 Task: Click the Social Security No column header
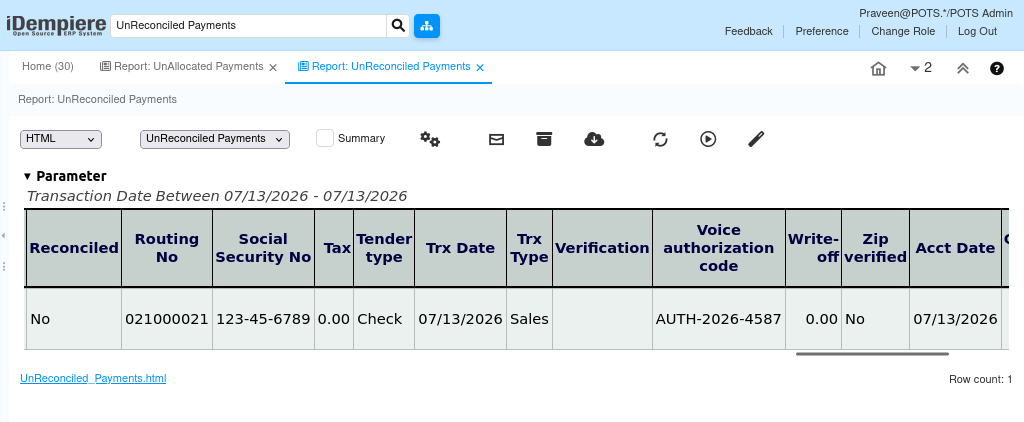coord(263,248)
